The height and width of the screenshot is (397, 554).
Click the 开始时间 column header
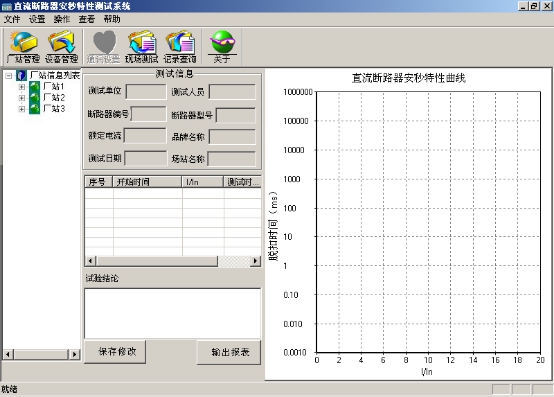[x=147, y=182]
